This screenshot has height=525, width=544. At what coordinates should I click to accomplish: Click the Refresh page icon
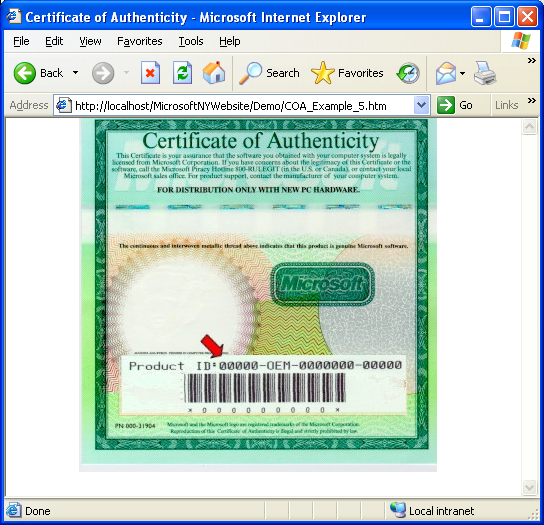[x=182, y=73]
